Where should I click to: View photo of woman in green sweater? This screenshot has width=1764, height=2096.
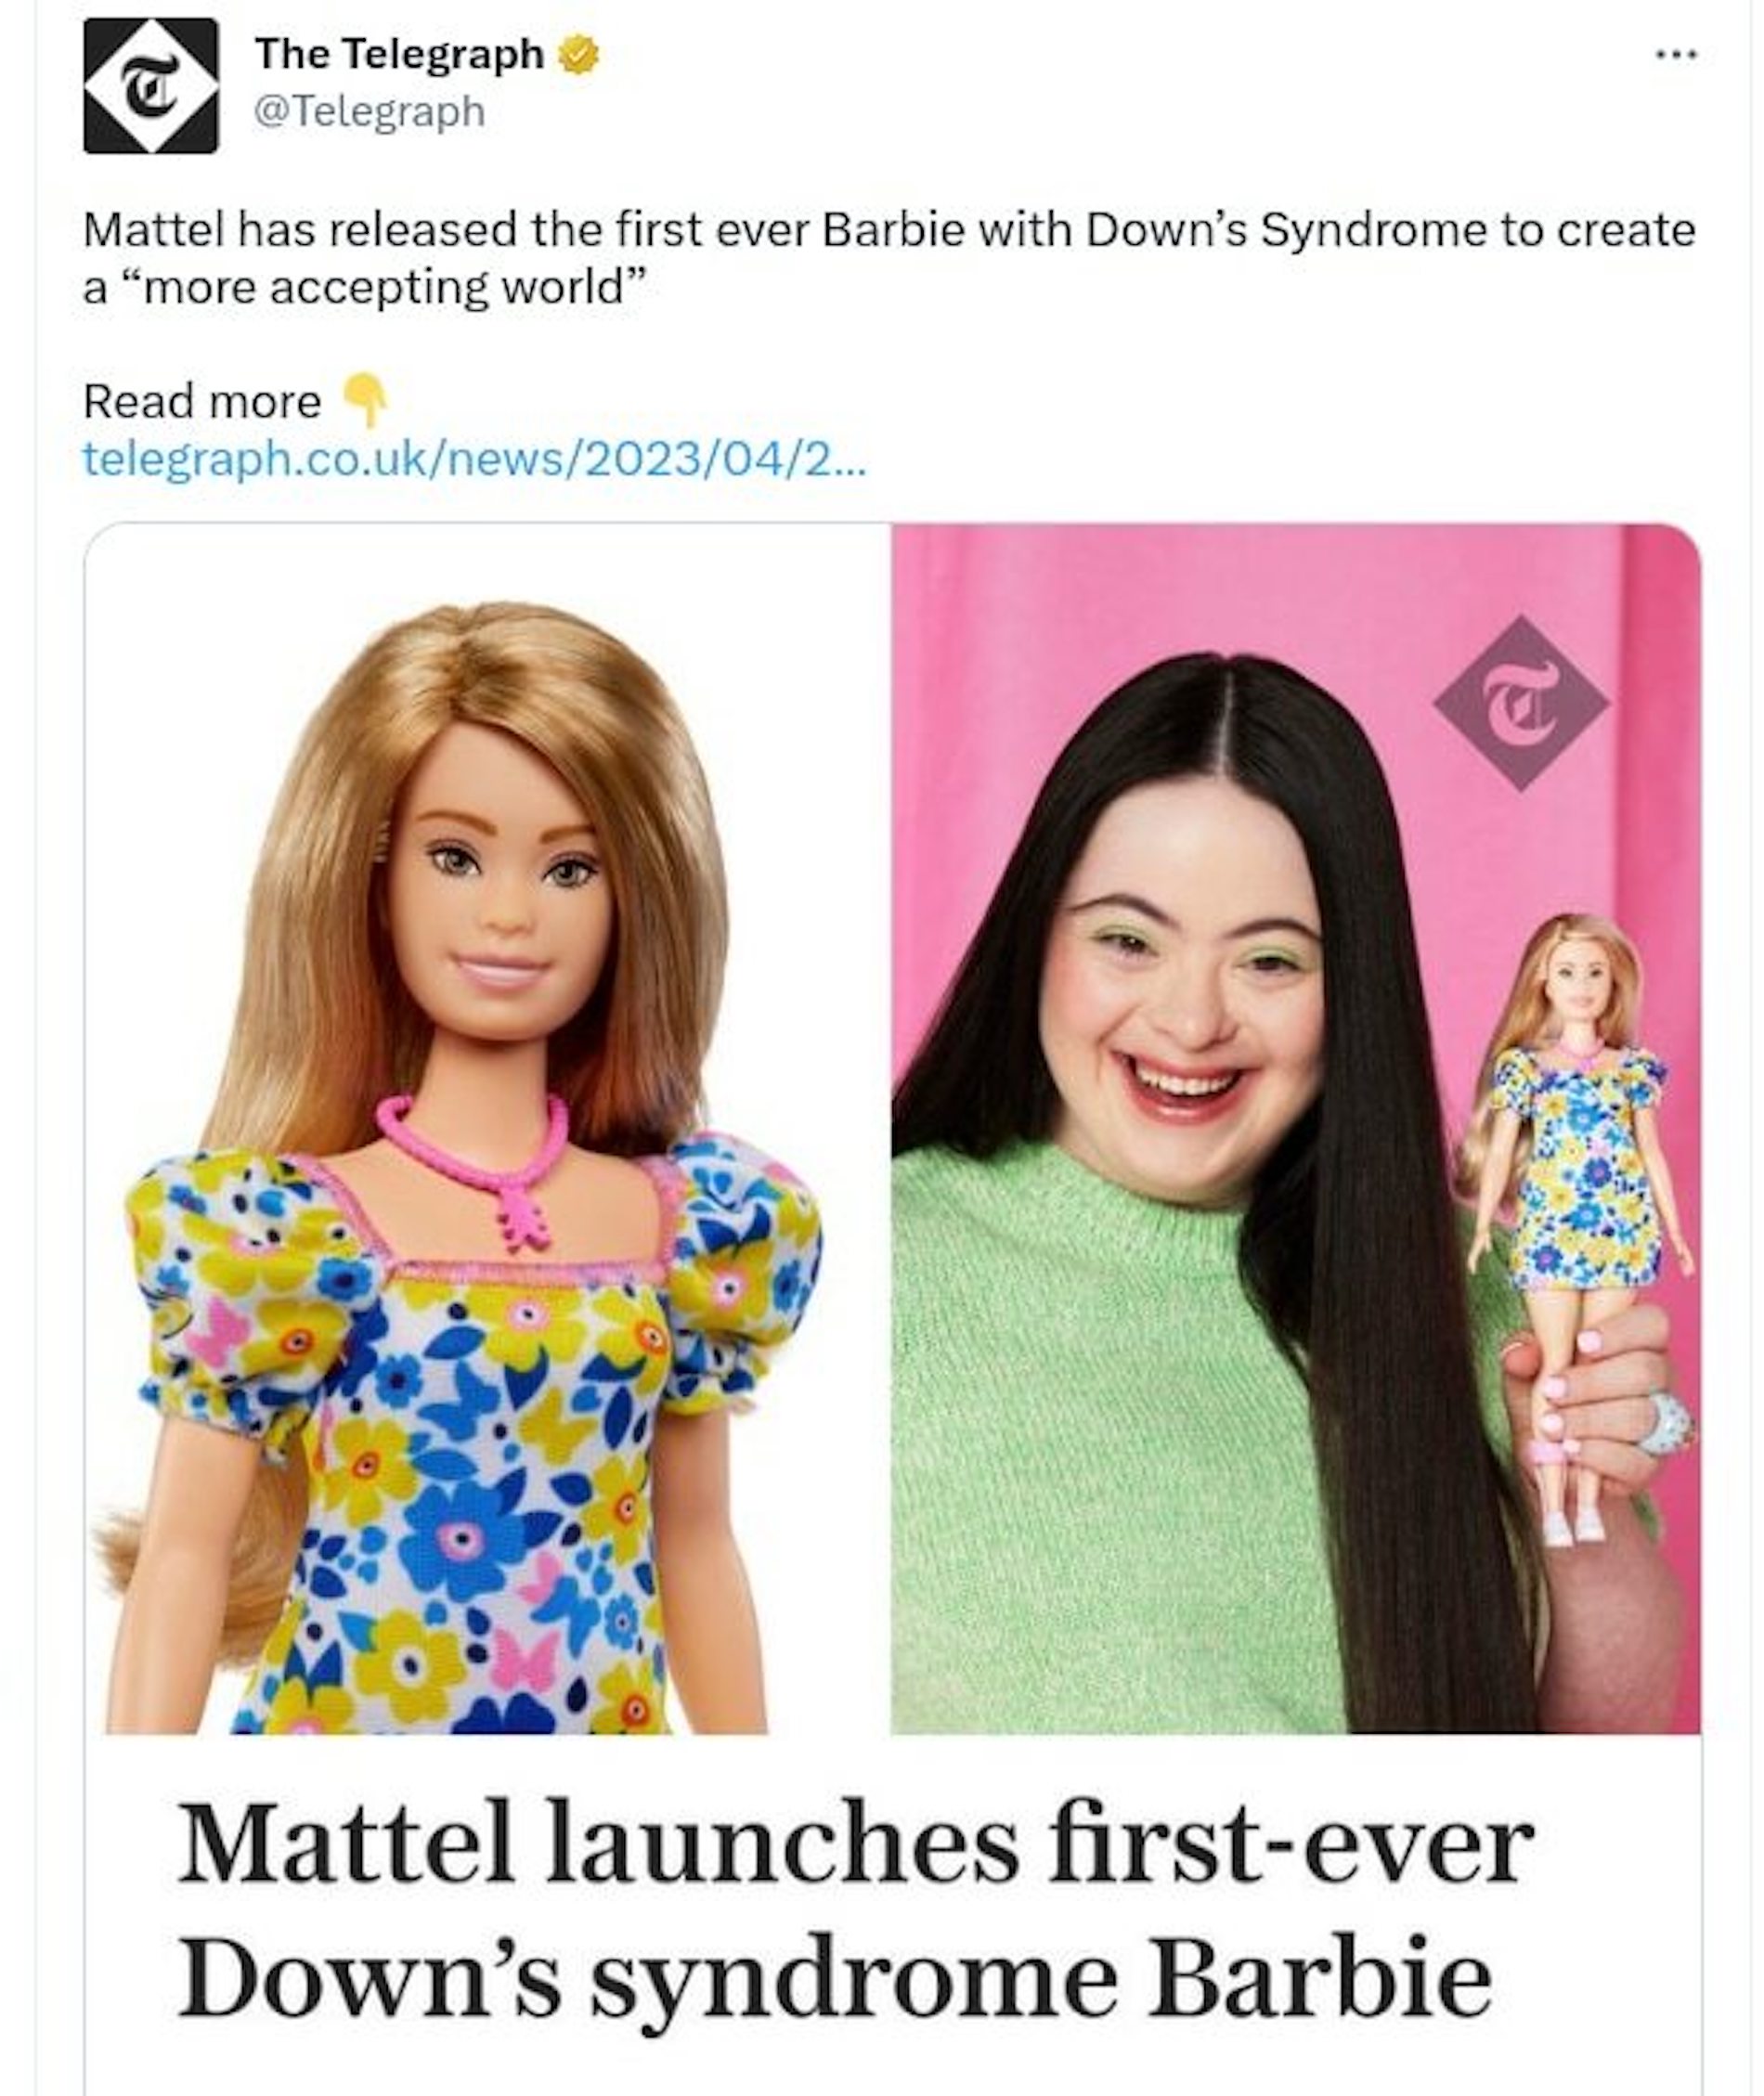tap(1296, 1128)
